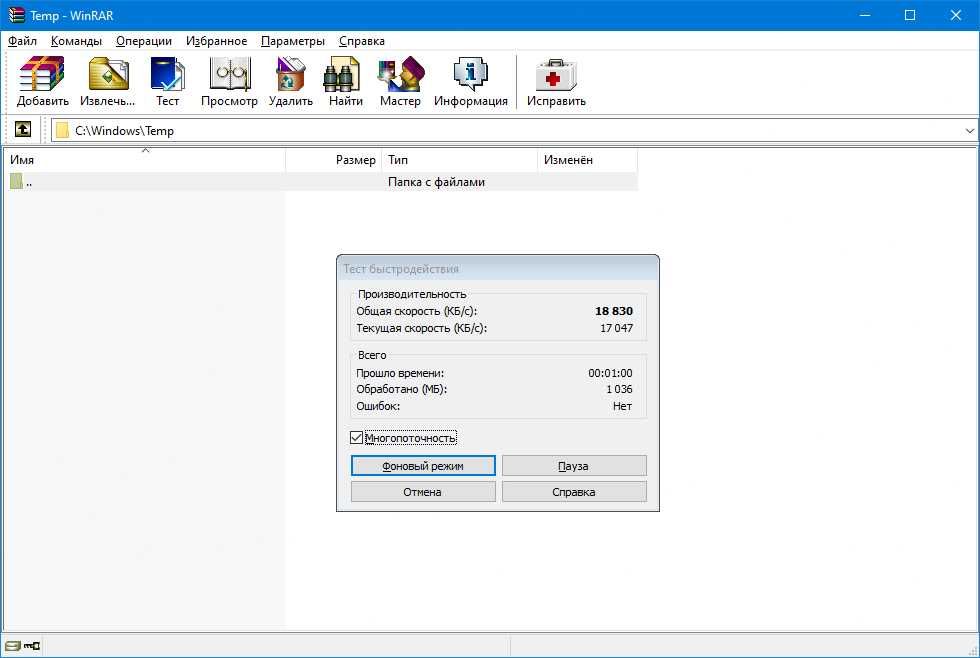Click the overall speed value 18 830

click(614, 311)
